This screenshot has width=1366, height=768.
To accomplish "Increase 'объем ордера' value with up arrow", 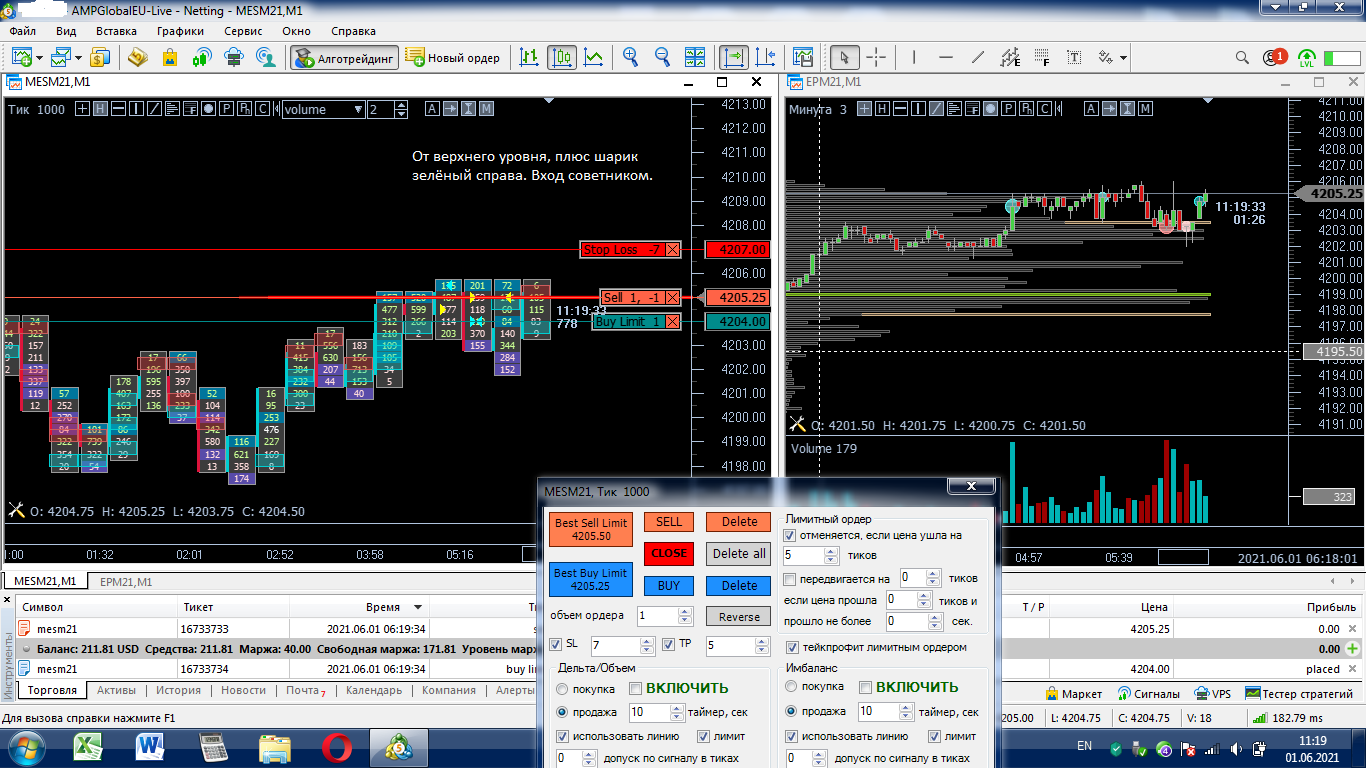I will pos(685,611).
